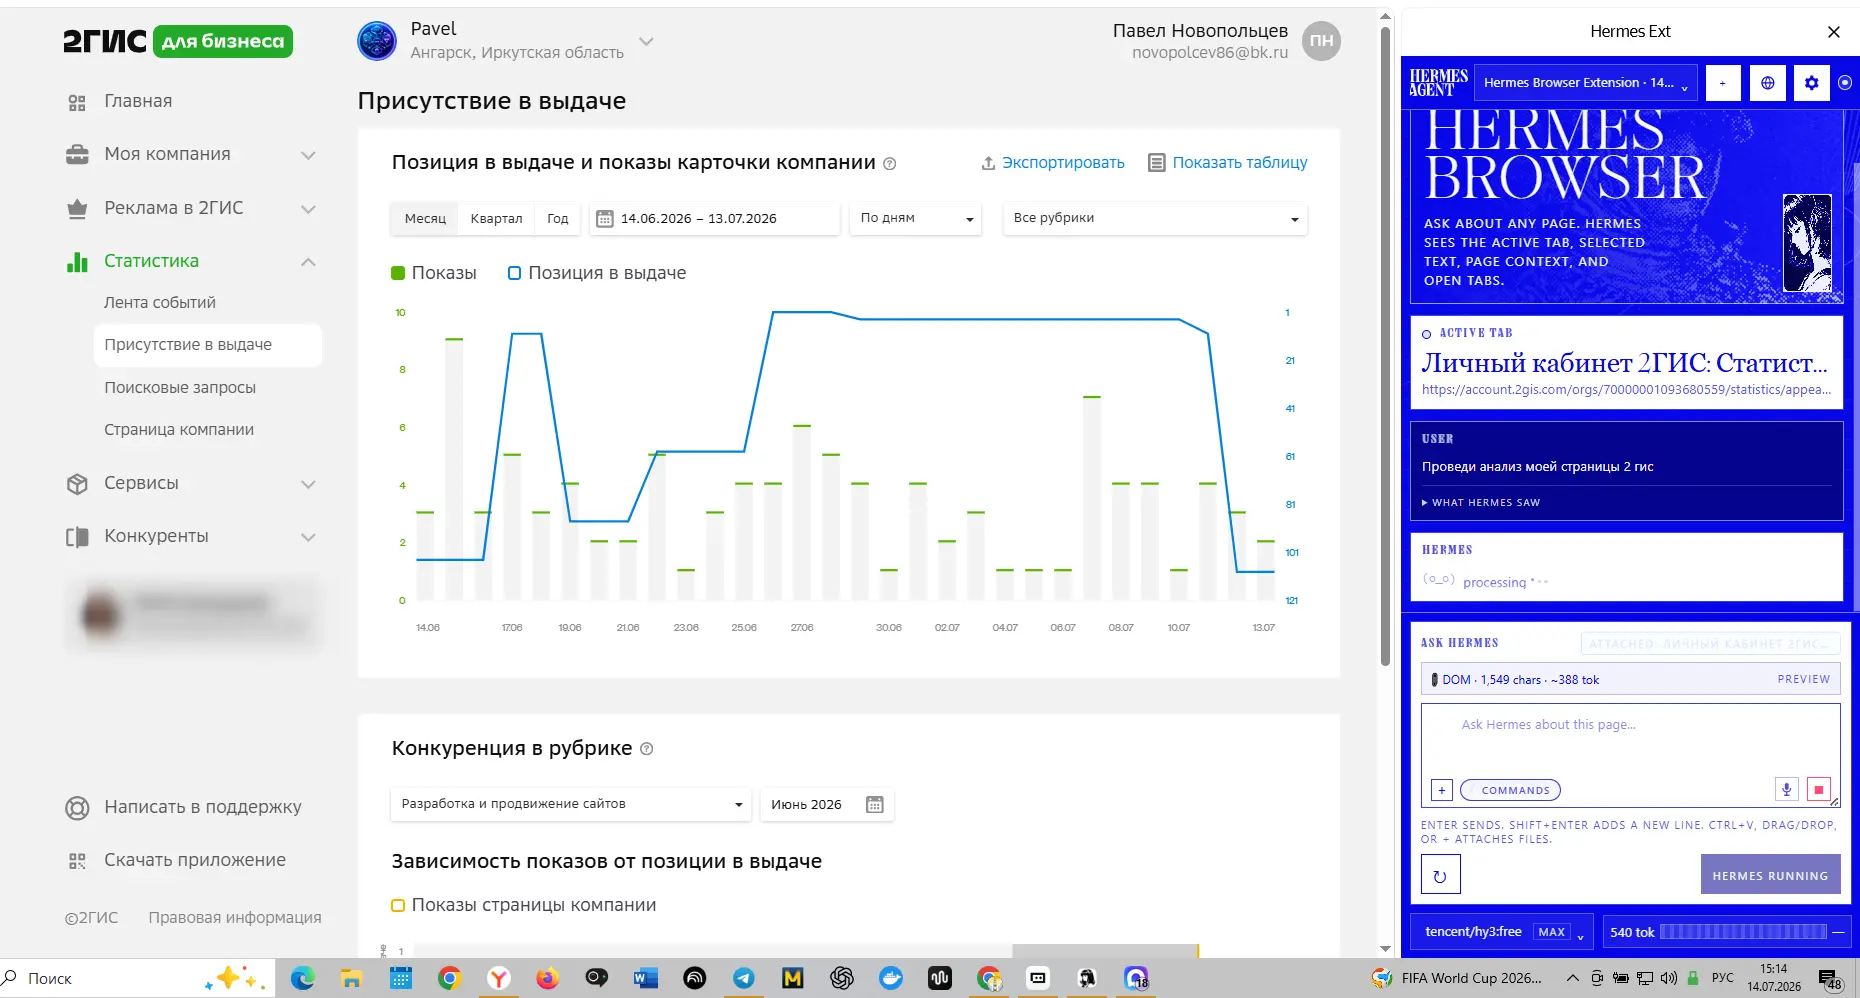Image resolution: width=1860 pixels, height=998 pixels.
Task: Click the refresh icon in Hermes panel
Action: [1440, 875]
